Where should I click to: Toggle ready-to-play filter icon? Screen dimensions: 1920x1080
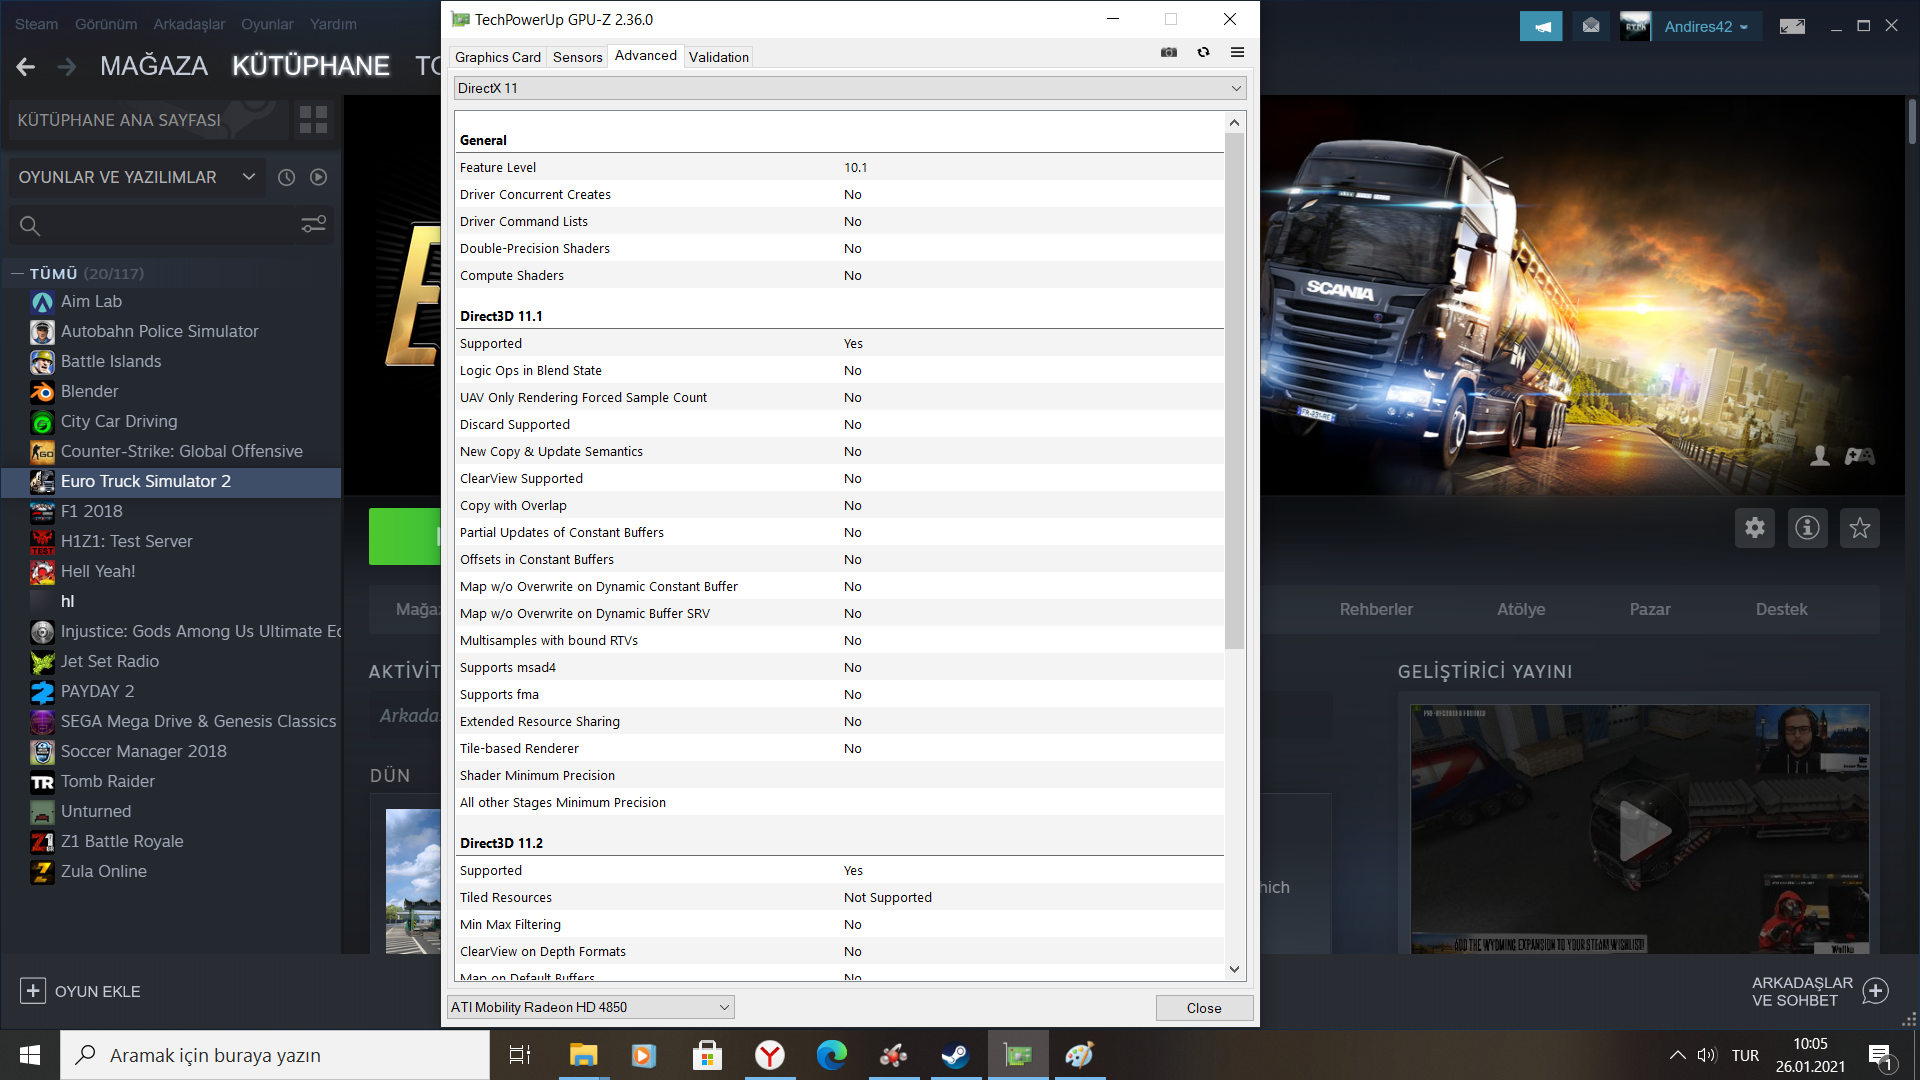[x=318, y=177]
